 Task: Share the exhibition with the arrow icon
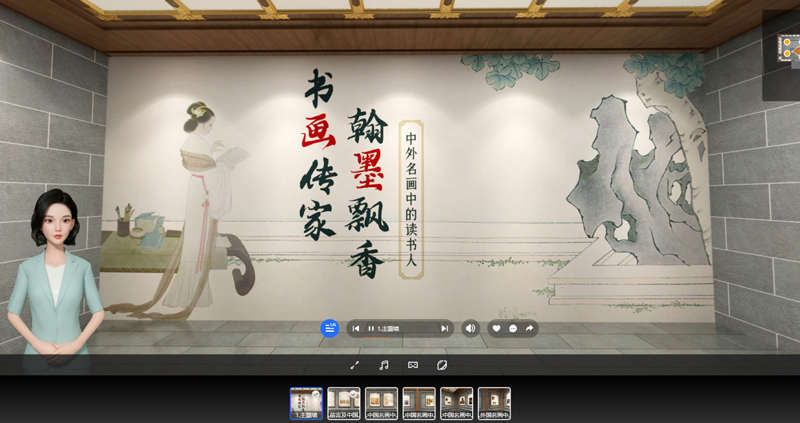pos(529,328)
